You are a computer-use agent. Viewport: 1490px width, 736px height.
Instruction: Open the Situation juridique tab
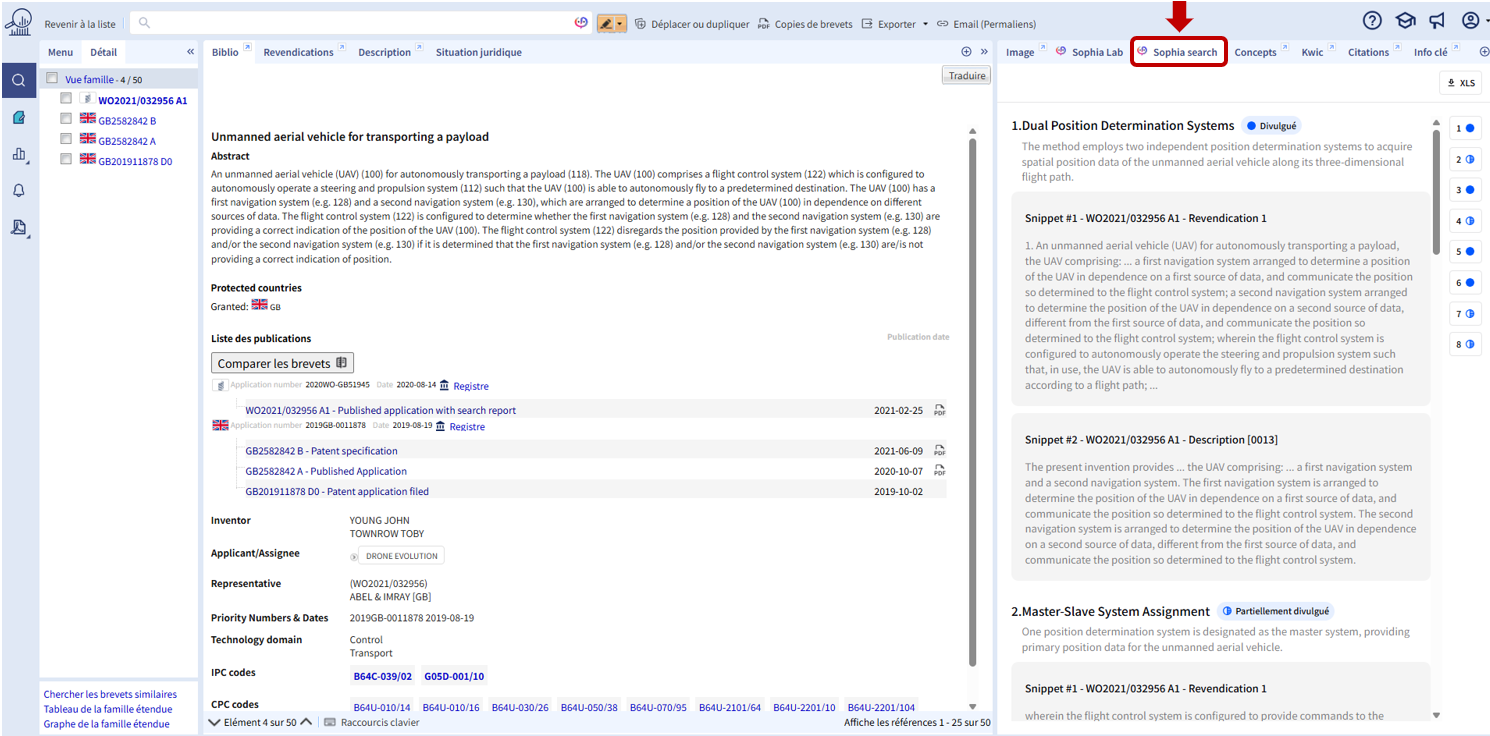pos(478,53)
